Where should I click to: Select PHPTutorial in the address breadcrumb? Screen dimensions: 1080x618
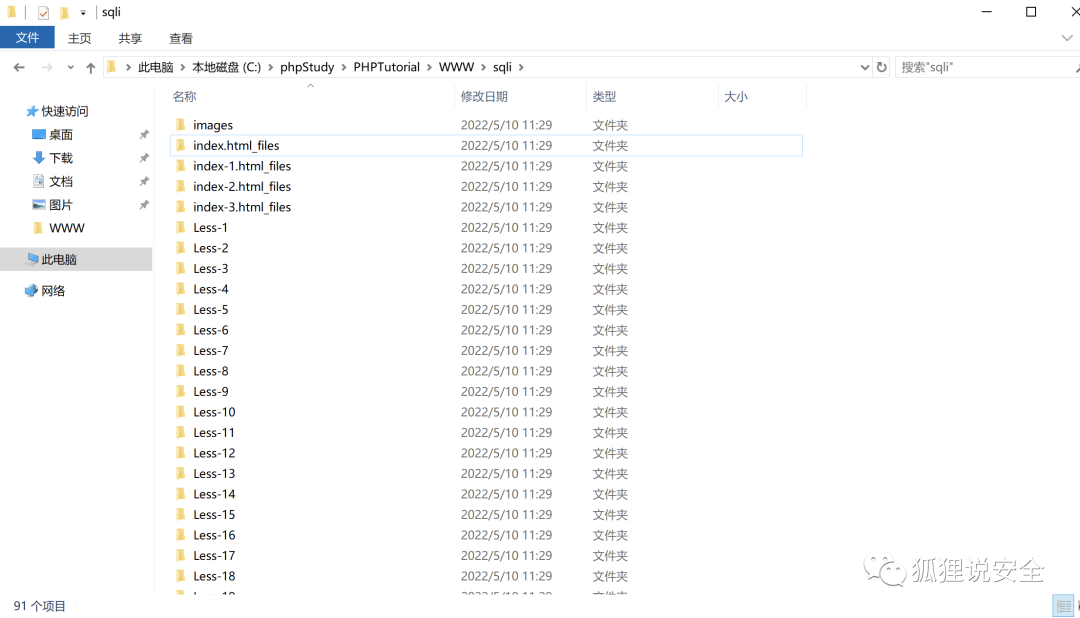[386, 67]
